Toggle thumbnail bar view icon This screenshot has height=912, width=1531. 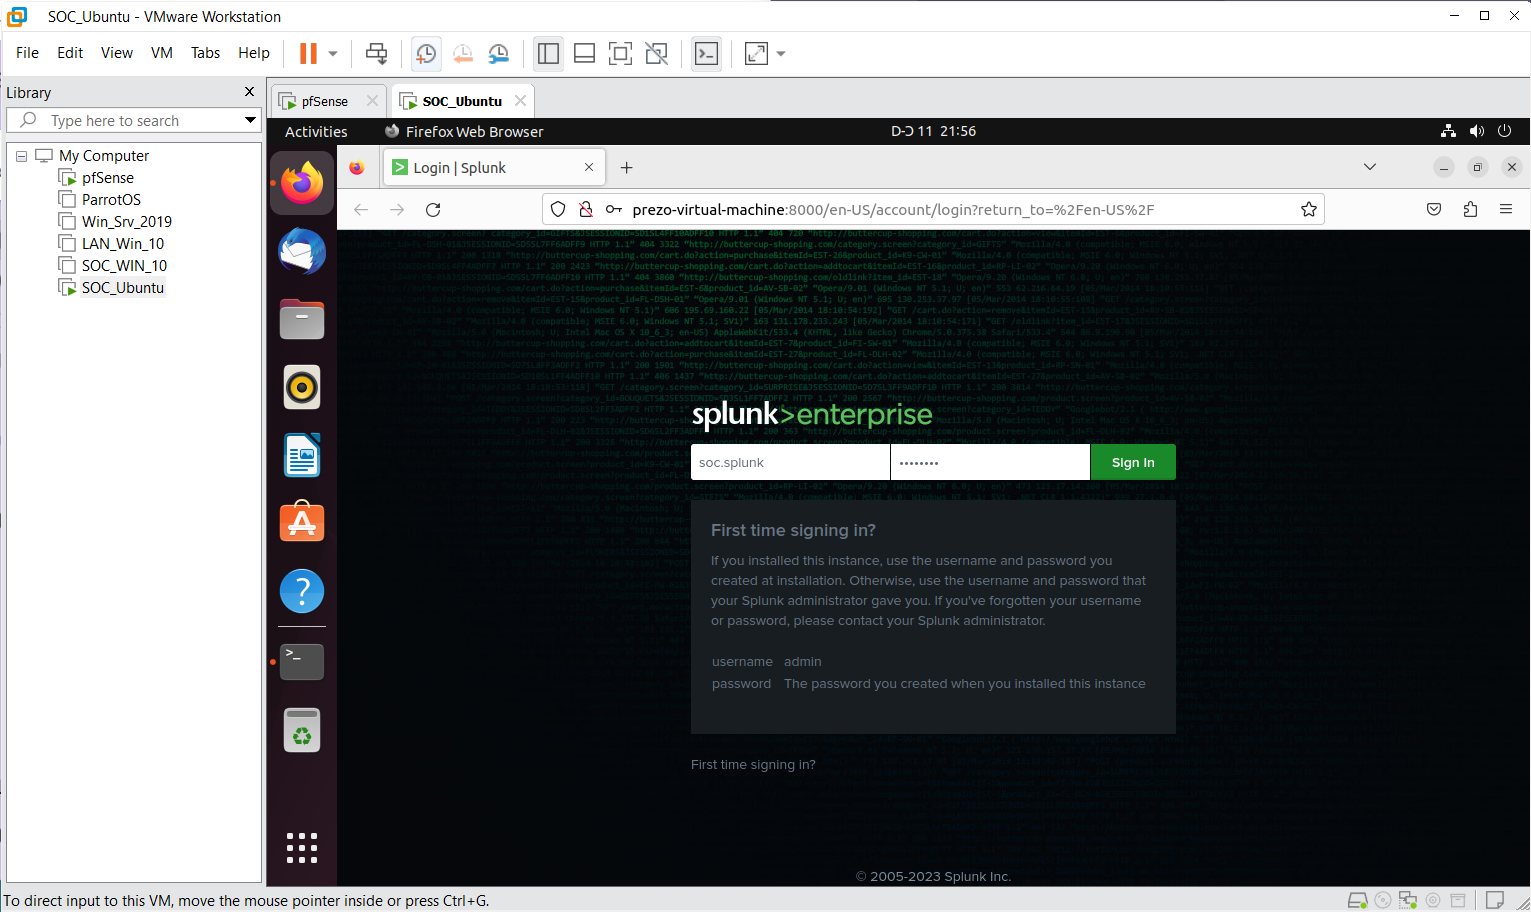click(x=584, y=53)
